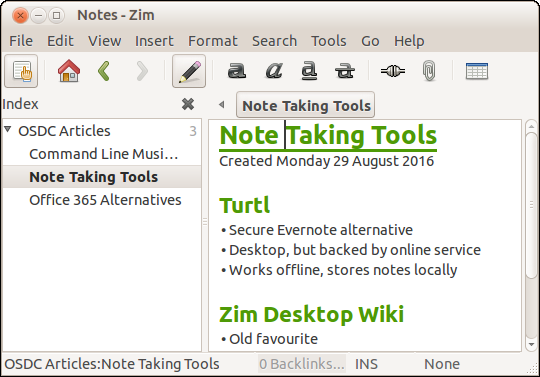Apply strong bold formatting
The image size is (540, 377).
pyautogui.click(x=237, y=71)
